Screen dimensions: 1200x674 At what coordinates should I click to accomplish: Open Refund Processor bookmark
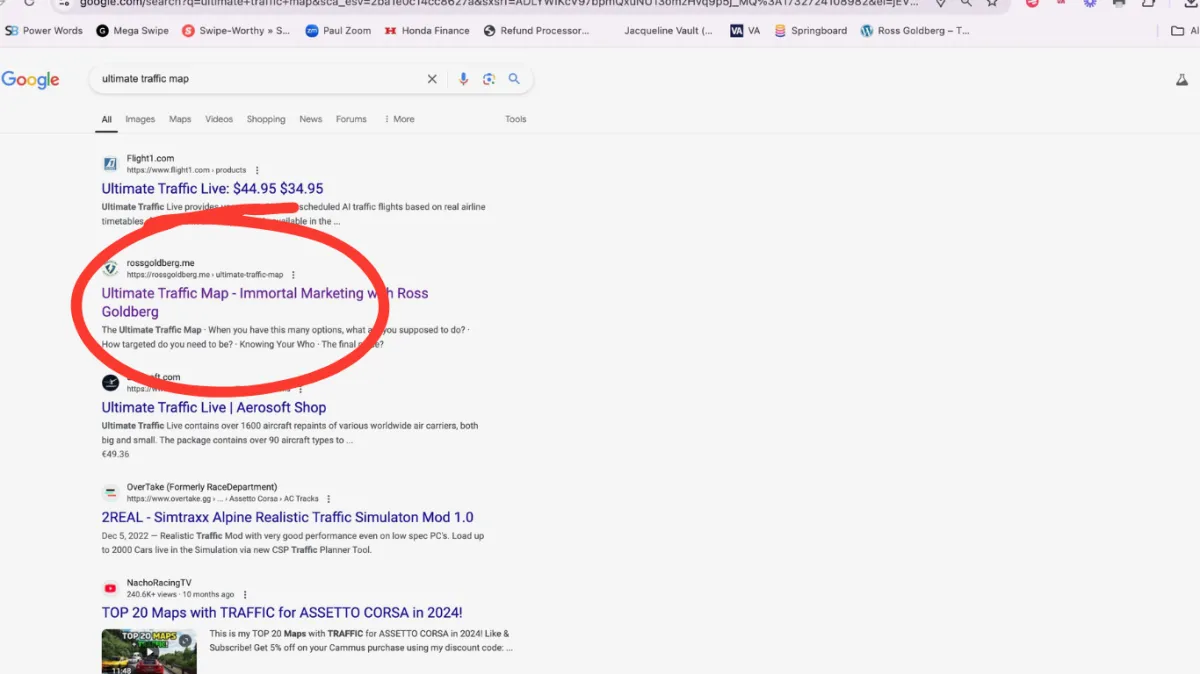point(536,31)
